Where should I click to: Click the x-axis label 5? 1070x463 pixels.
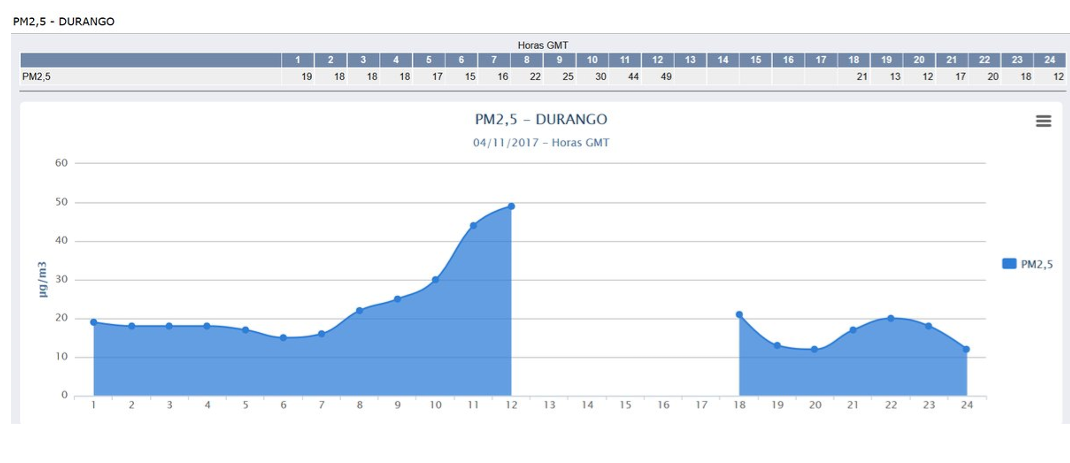[x=245, y=405]
